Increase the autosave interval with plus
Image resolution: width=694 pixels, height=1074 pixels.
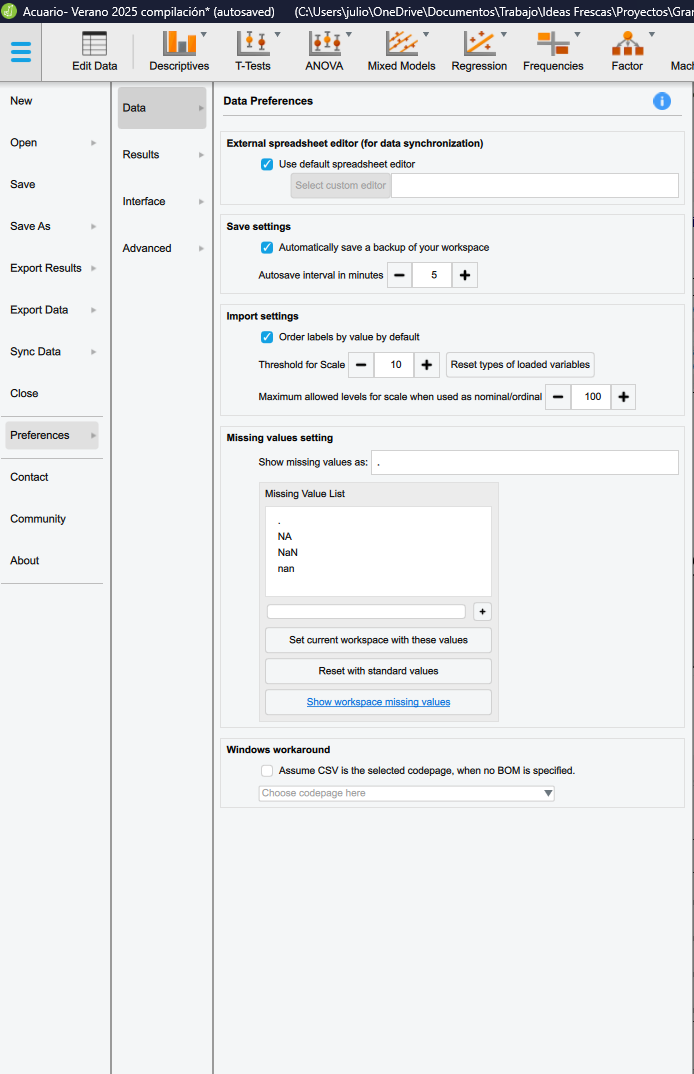click(464, 275)
